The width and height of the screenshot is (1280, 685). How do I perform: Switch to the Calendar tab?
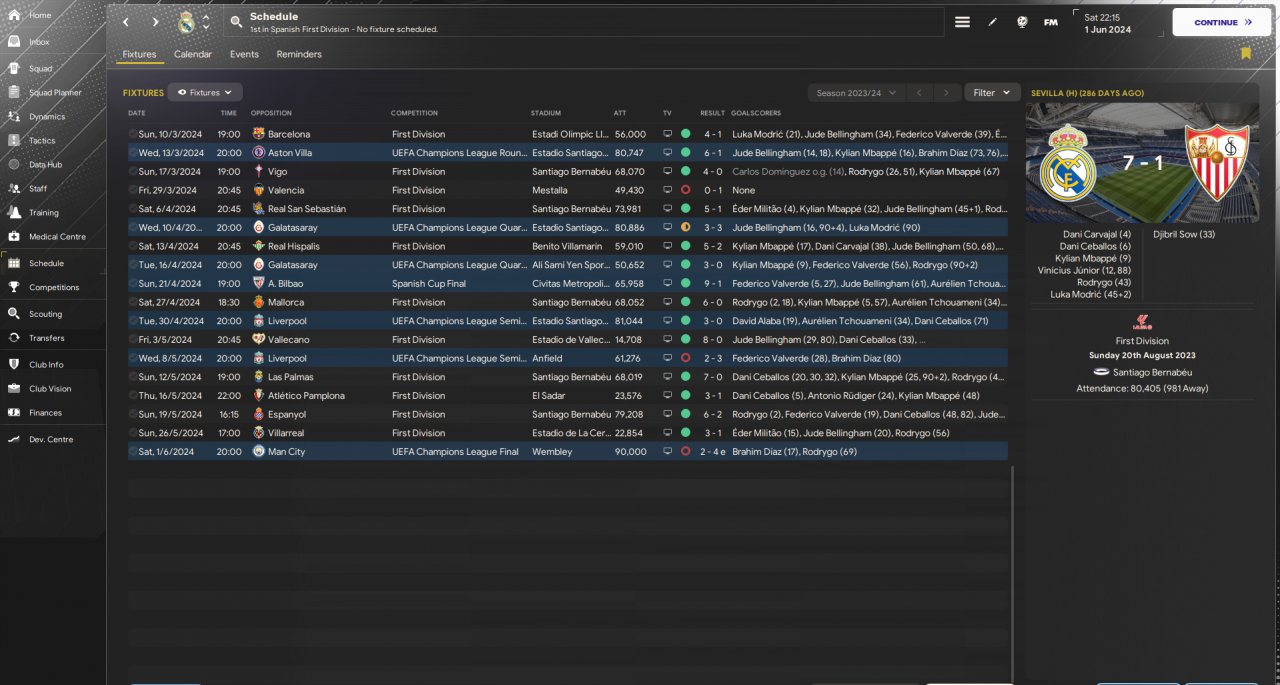click(192, 54)
